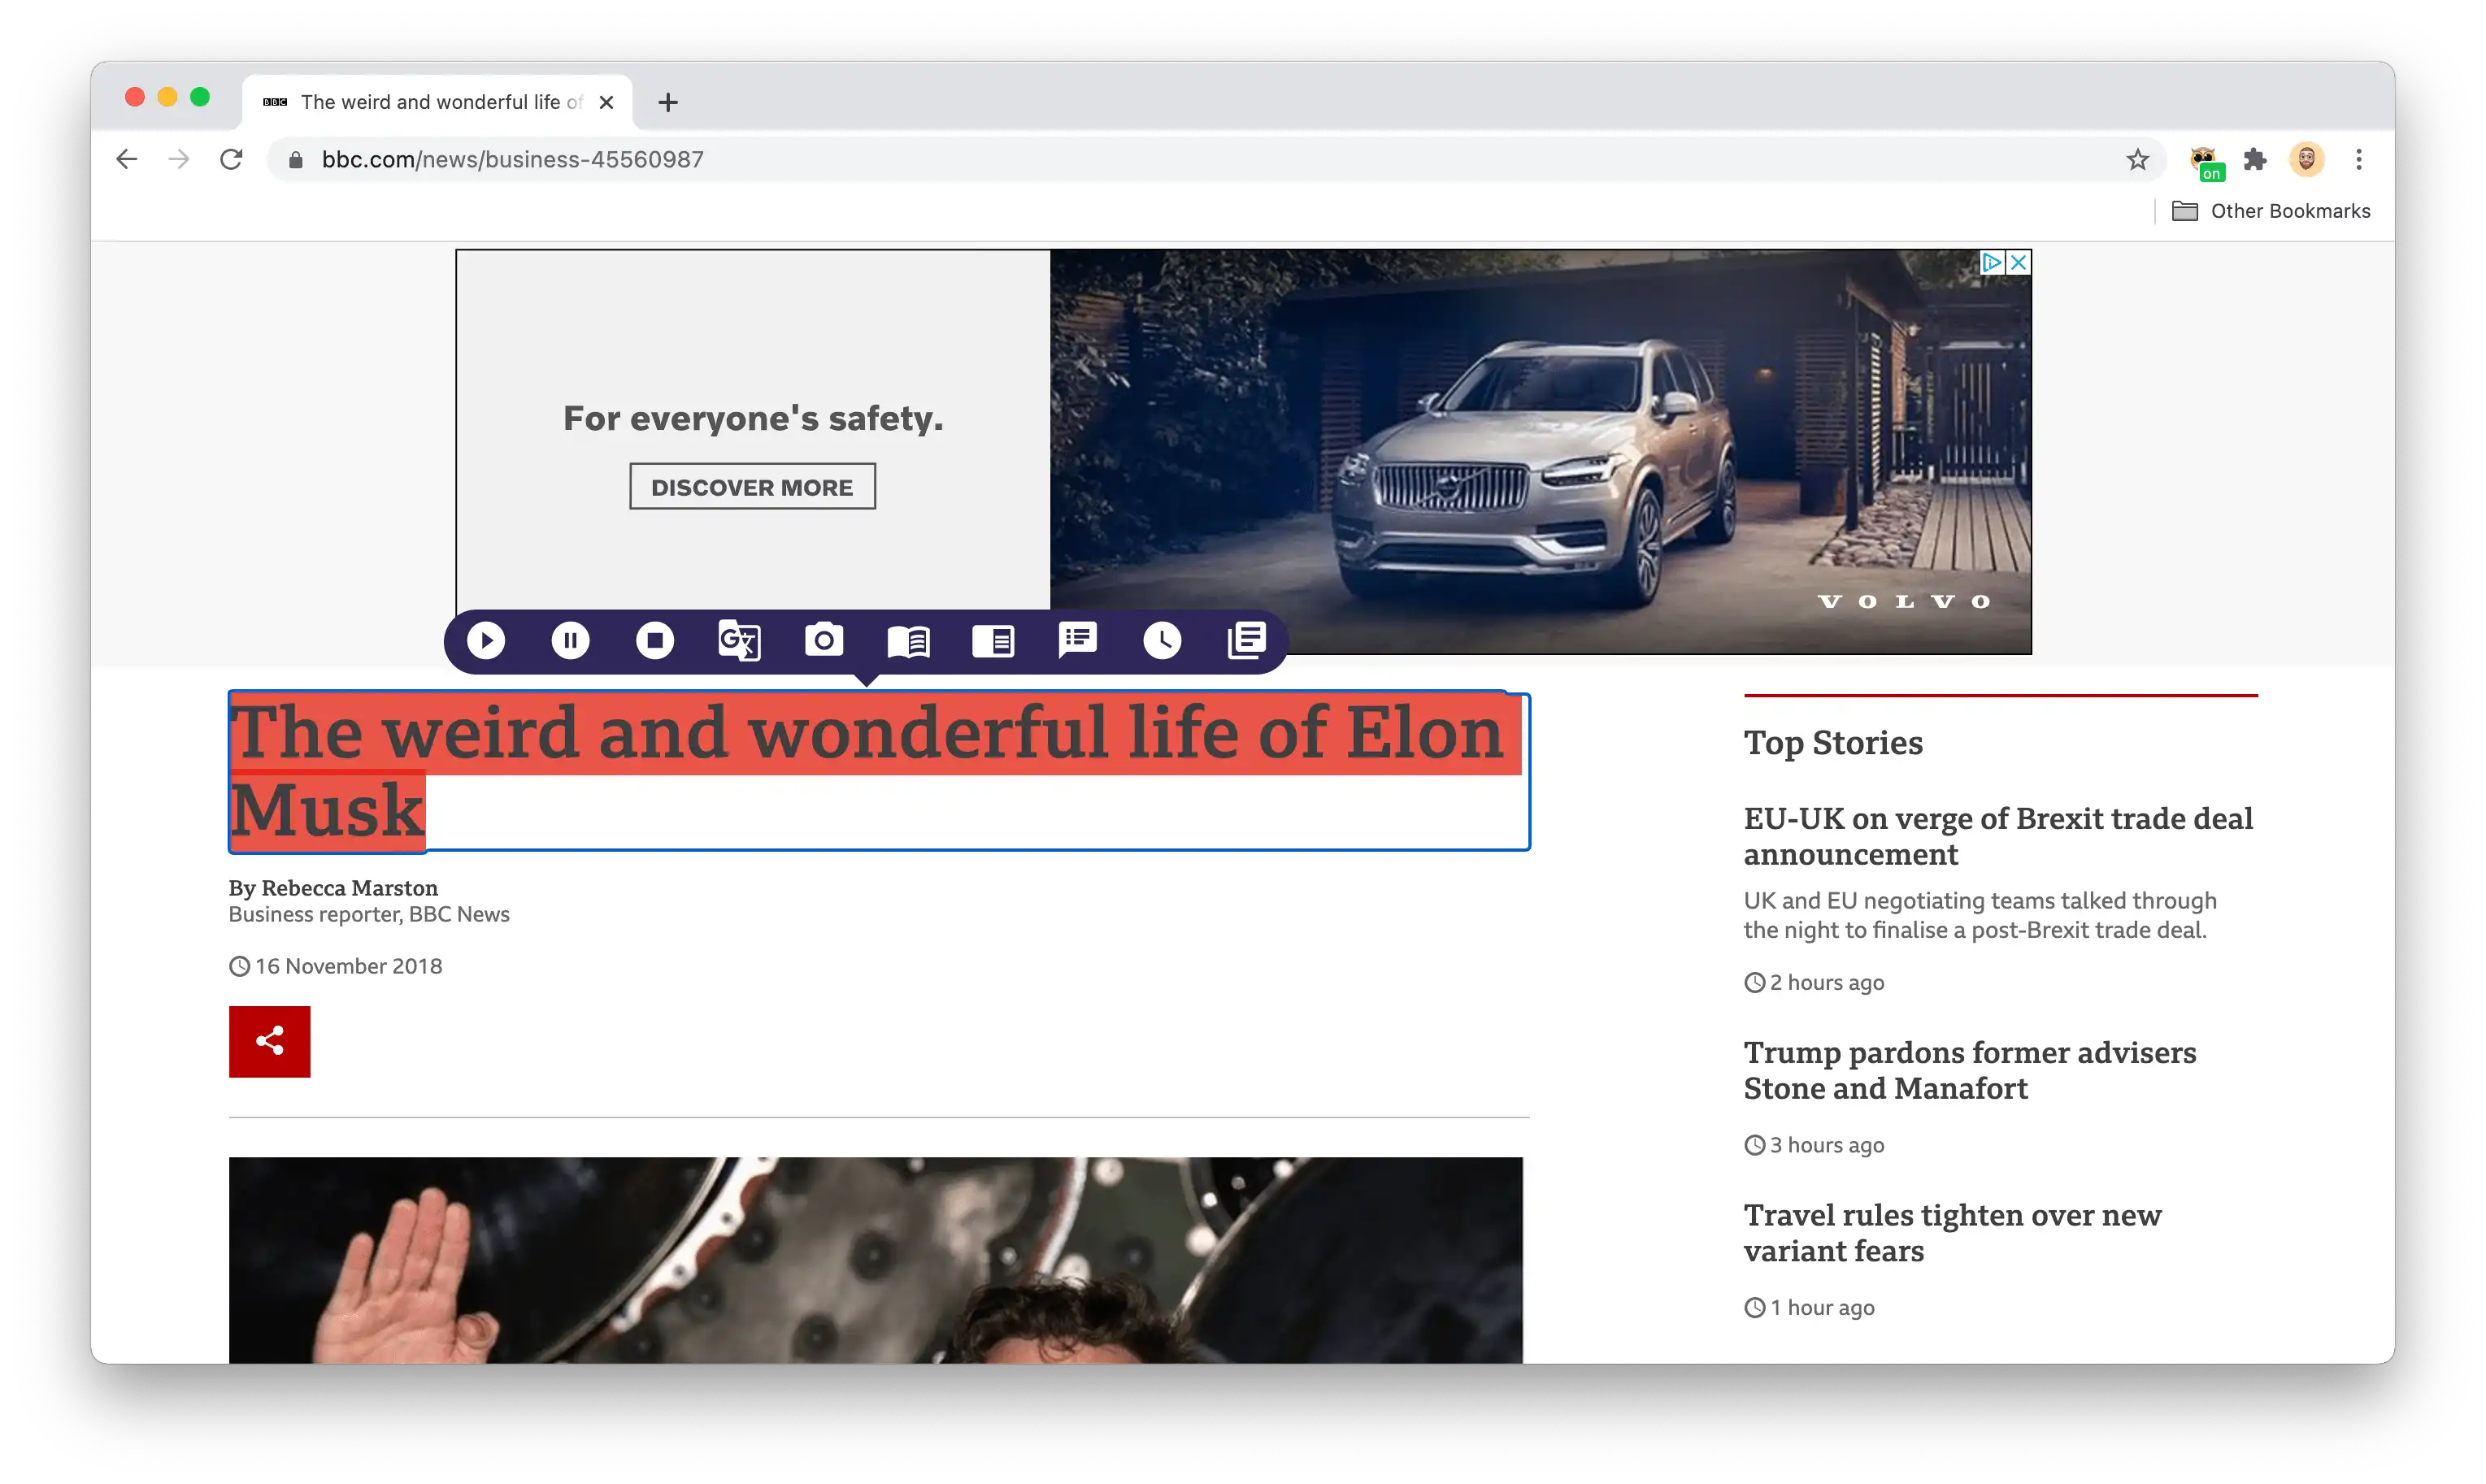The width and height of the screenshot is (2486, 1484).
Task: Click the Top Stories heading
Action: click(1833, 743)
